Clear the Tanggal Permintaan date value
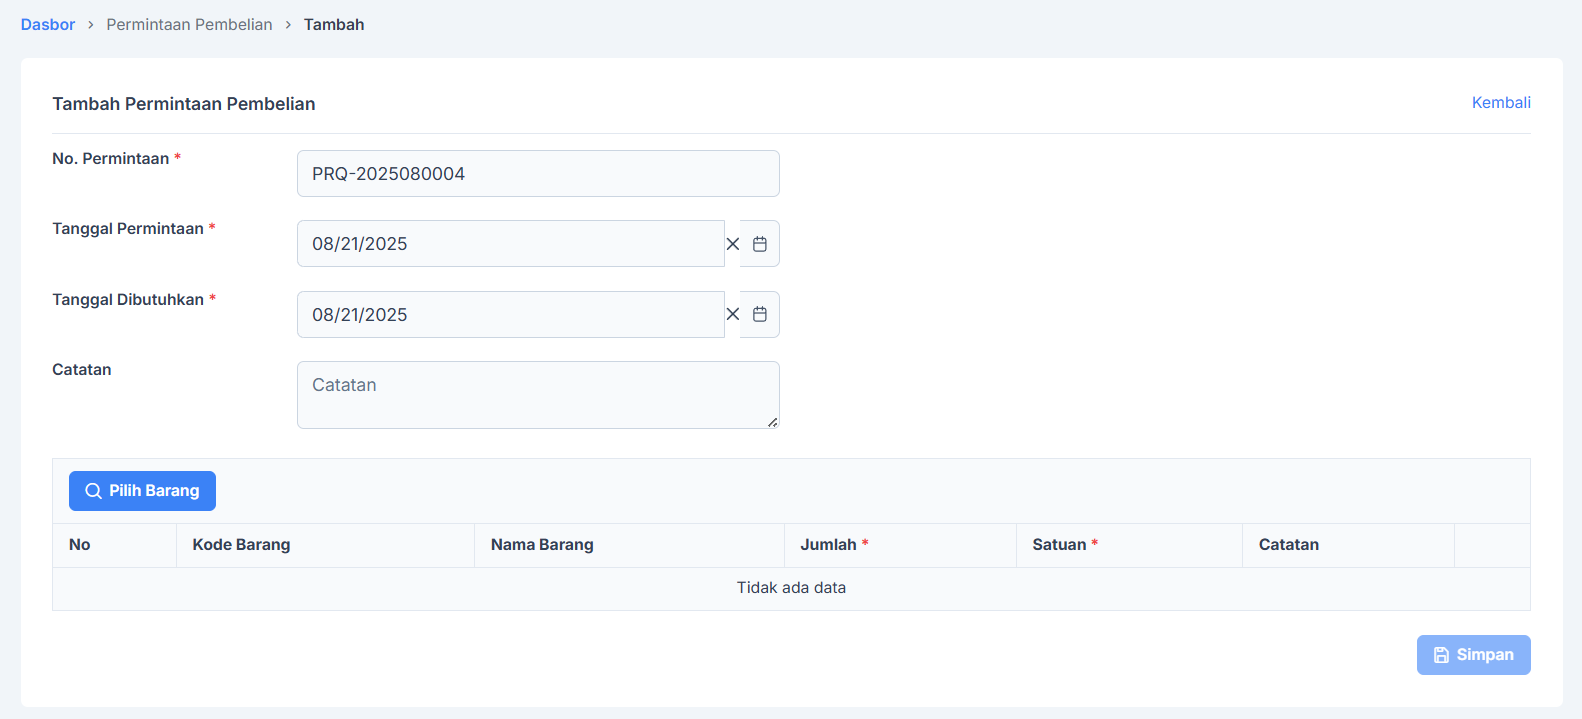This screenshot has width=1582, height=719. coord(733,244)
